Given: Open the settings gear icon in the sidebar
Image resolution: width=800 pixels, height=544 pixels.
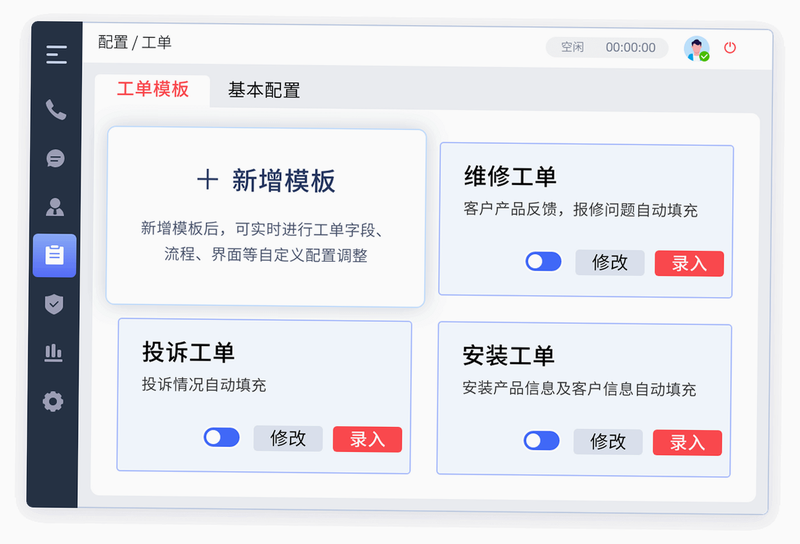Looking at the screenshot, I should (x=53, y=402).
